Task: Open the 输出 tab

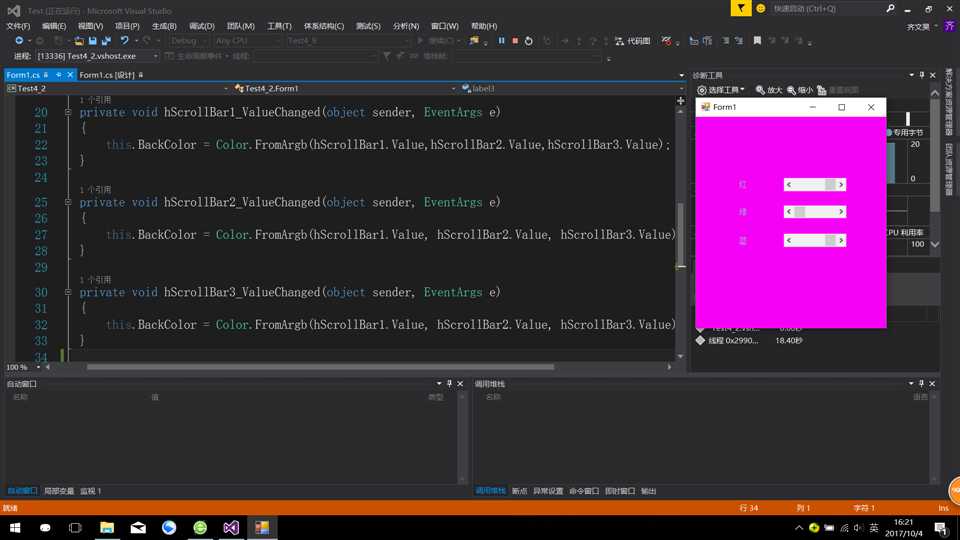Action: click(648, 491)
